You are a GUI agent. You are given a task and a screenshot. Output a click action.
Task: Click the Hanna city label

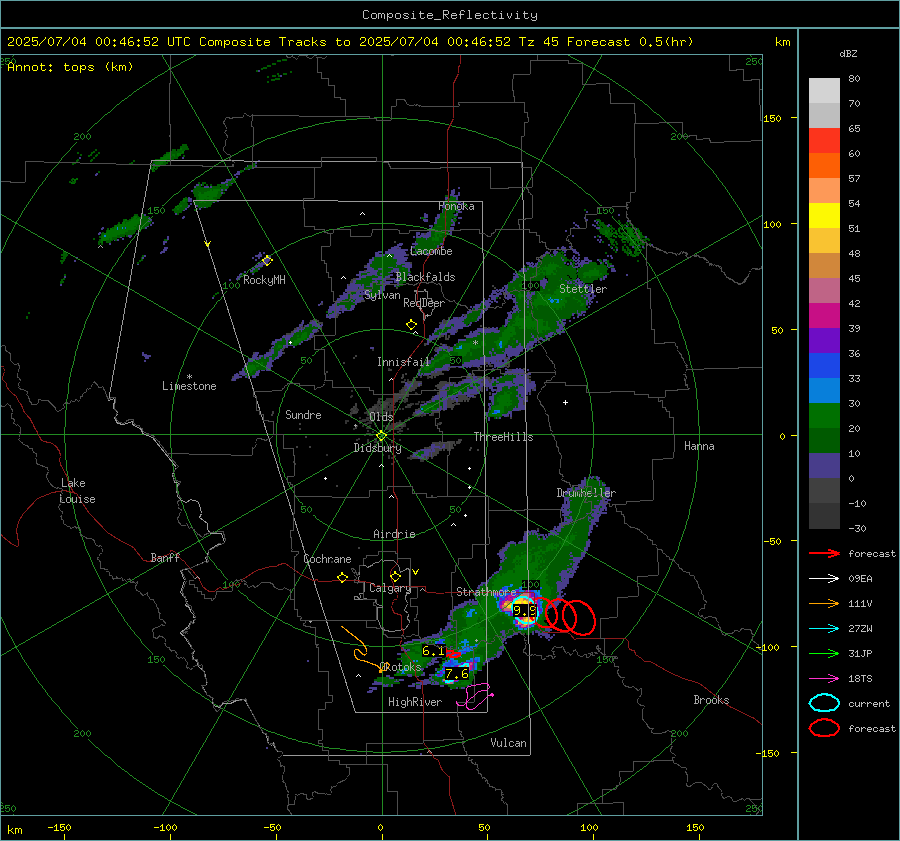click(x=699, y=446)
